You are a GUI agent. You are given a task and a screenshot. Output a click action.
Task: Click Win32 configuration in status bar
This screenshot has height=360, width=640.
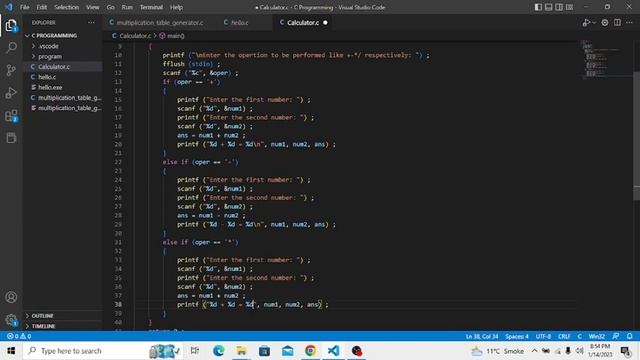596,336
